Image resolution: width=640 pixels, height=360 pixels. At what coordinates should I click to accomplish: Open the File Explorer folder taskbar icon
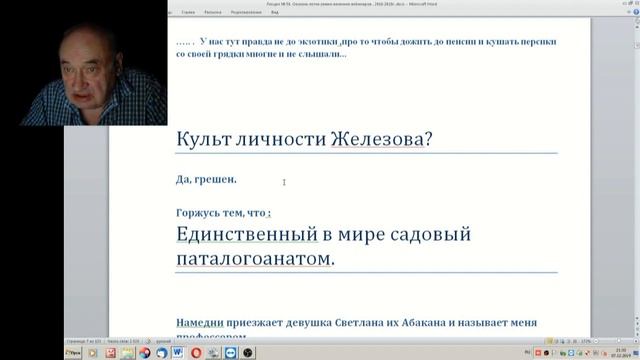point(127,353)
